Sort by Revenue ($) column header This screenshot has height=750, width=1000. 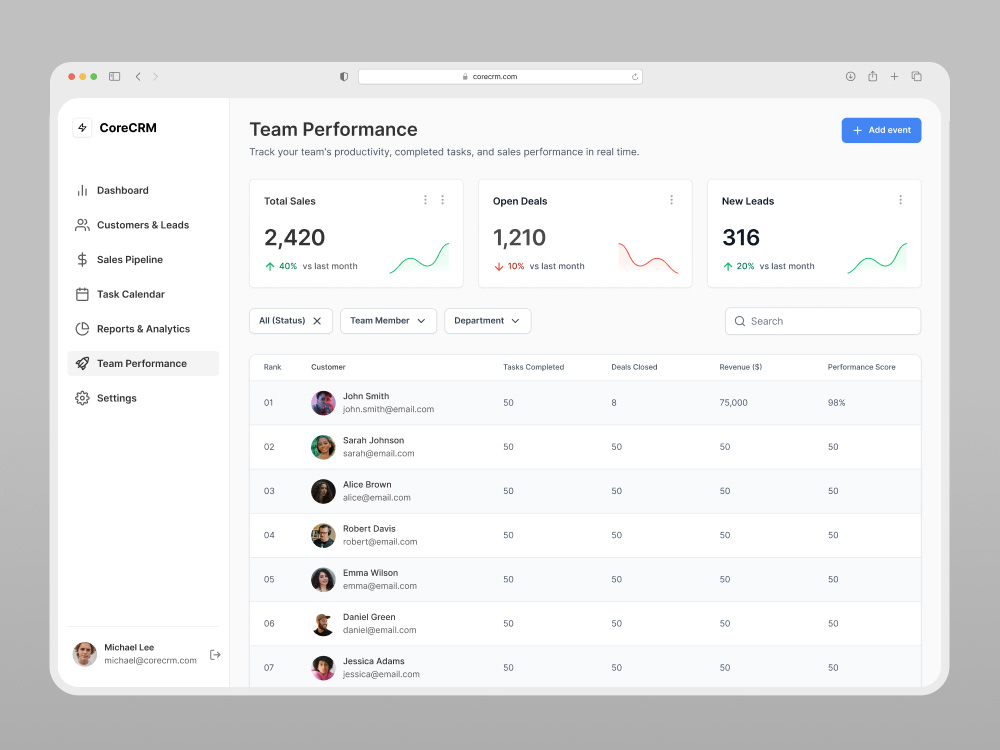pos(740,367)
